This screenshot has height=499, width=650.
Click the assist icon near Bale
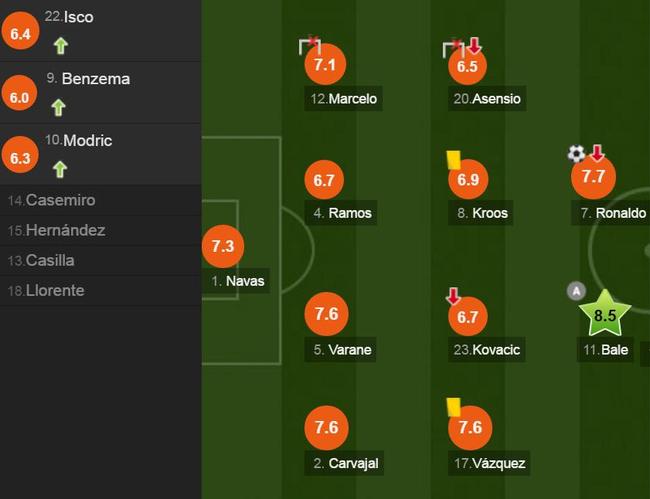click(x=576, y=291)
